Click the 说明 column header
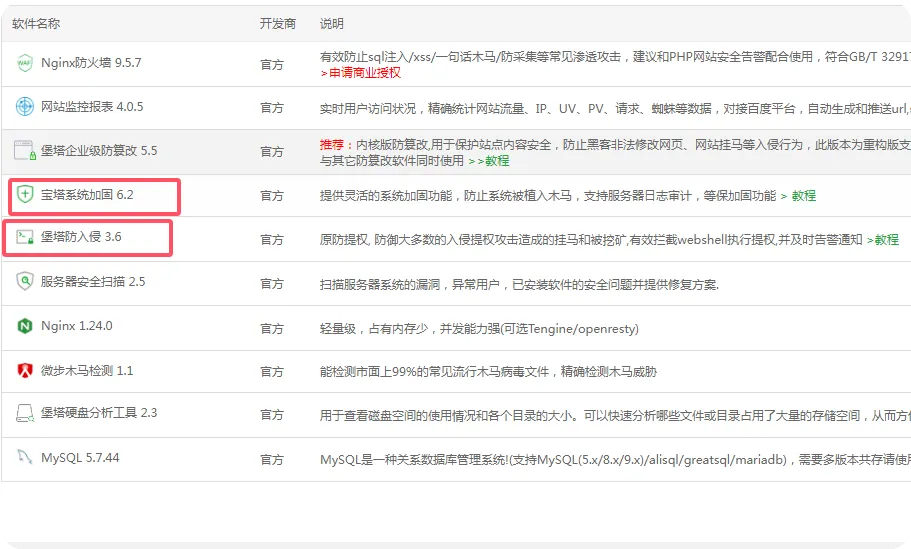 [331, 24]
